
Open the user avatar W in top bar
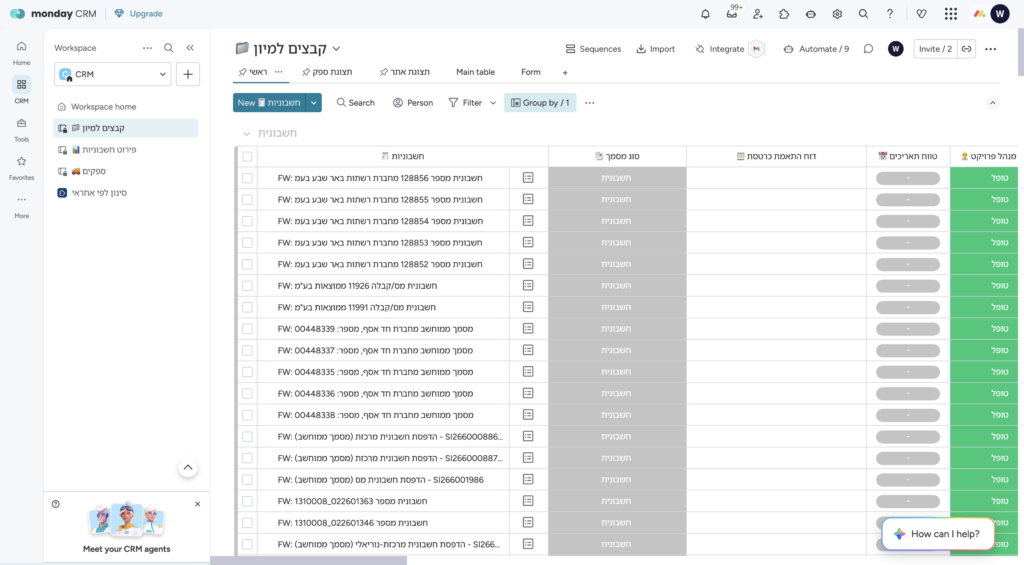point(1000,14)
